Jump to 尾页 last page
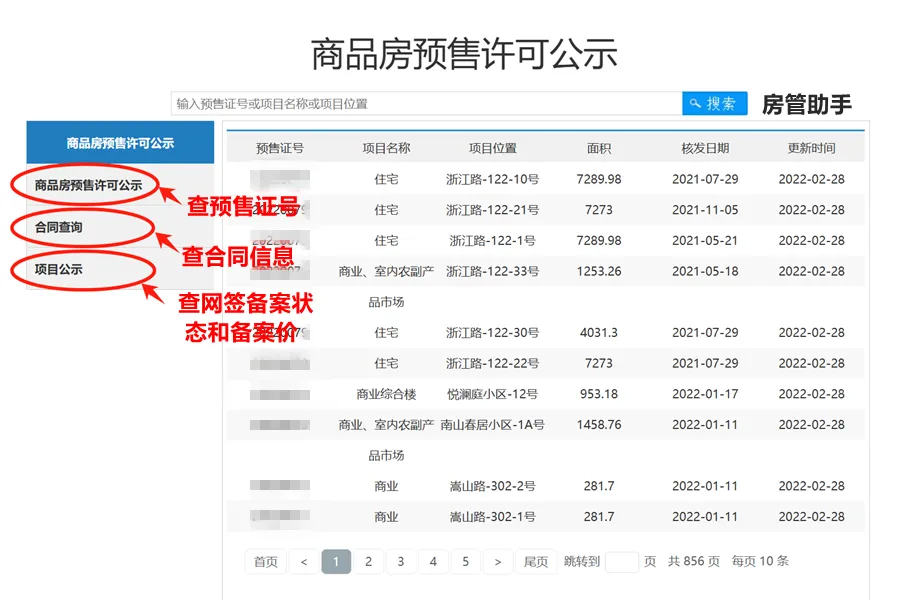The width and height of the screenshot is (900, 600). tap(536, 561)
